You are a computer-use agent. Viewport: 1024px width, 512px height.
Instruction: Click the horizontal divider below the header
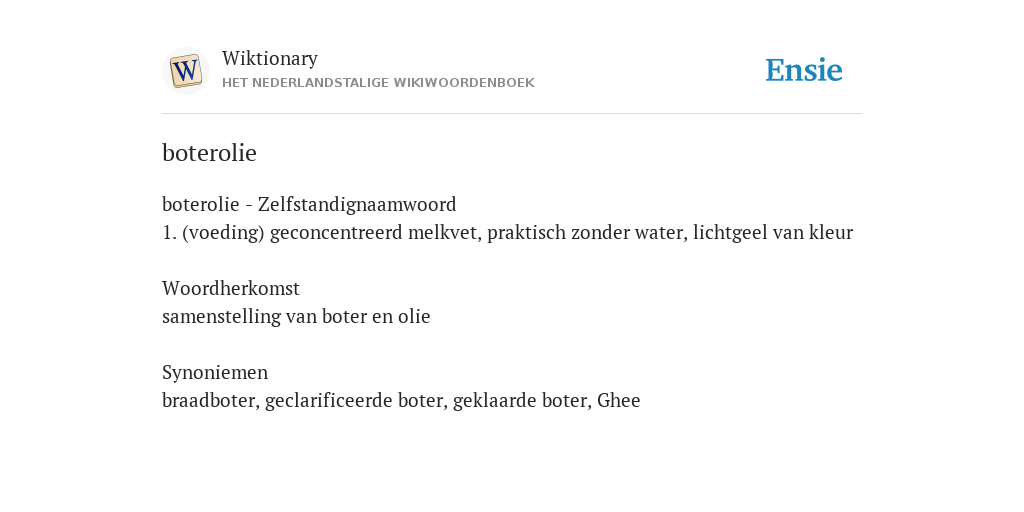[x=512, y=114]
